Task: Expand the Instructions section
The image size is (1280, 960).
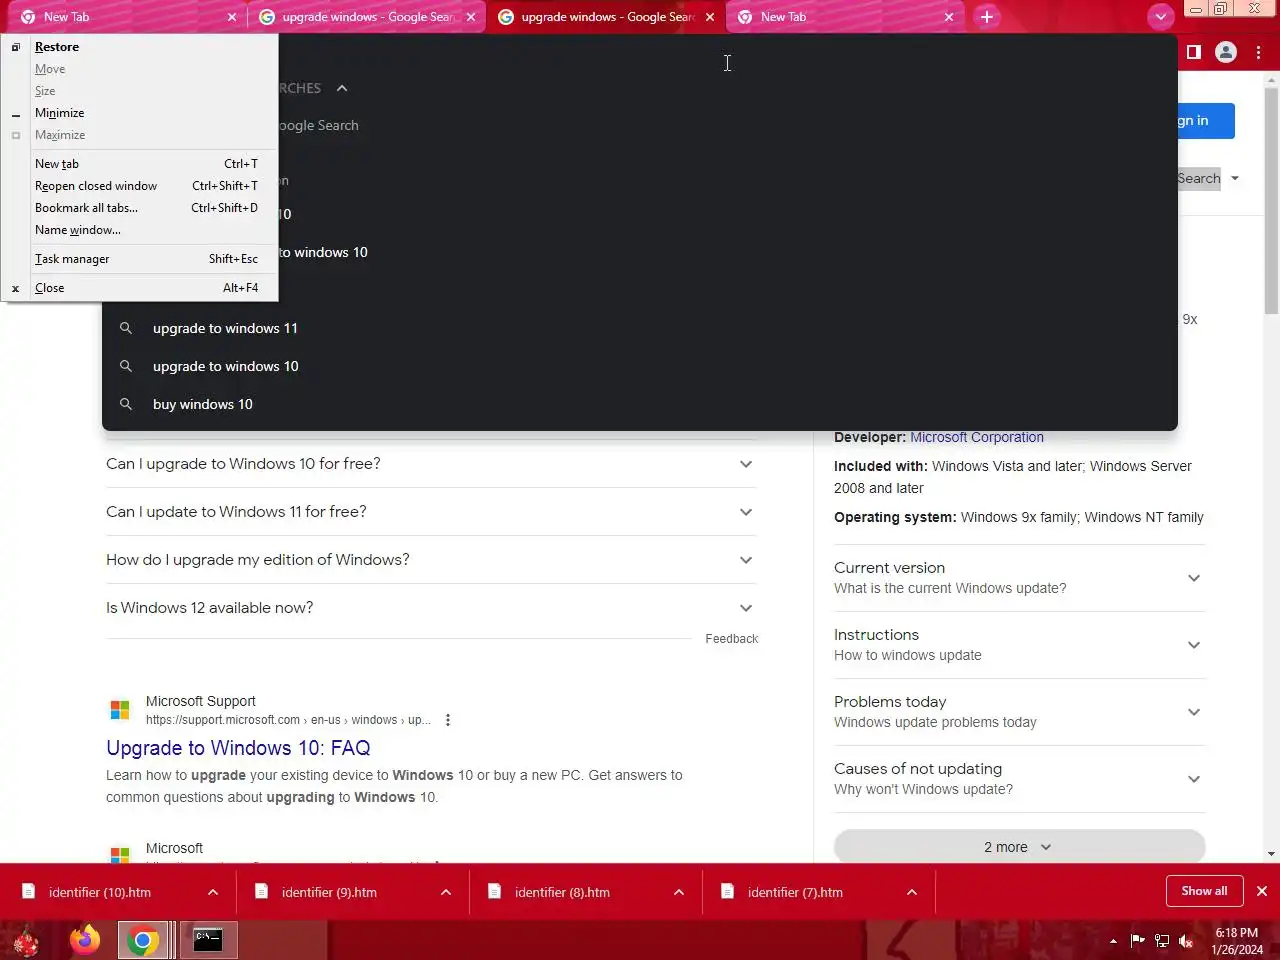Action: pos(1019,645)
